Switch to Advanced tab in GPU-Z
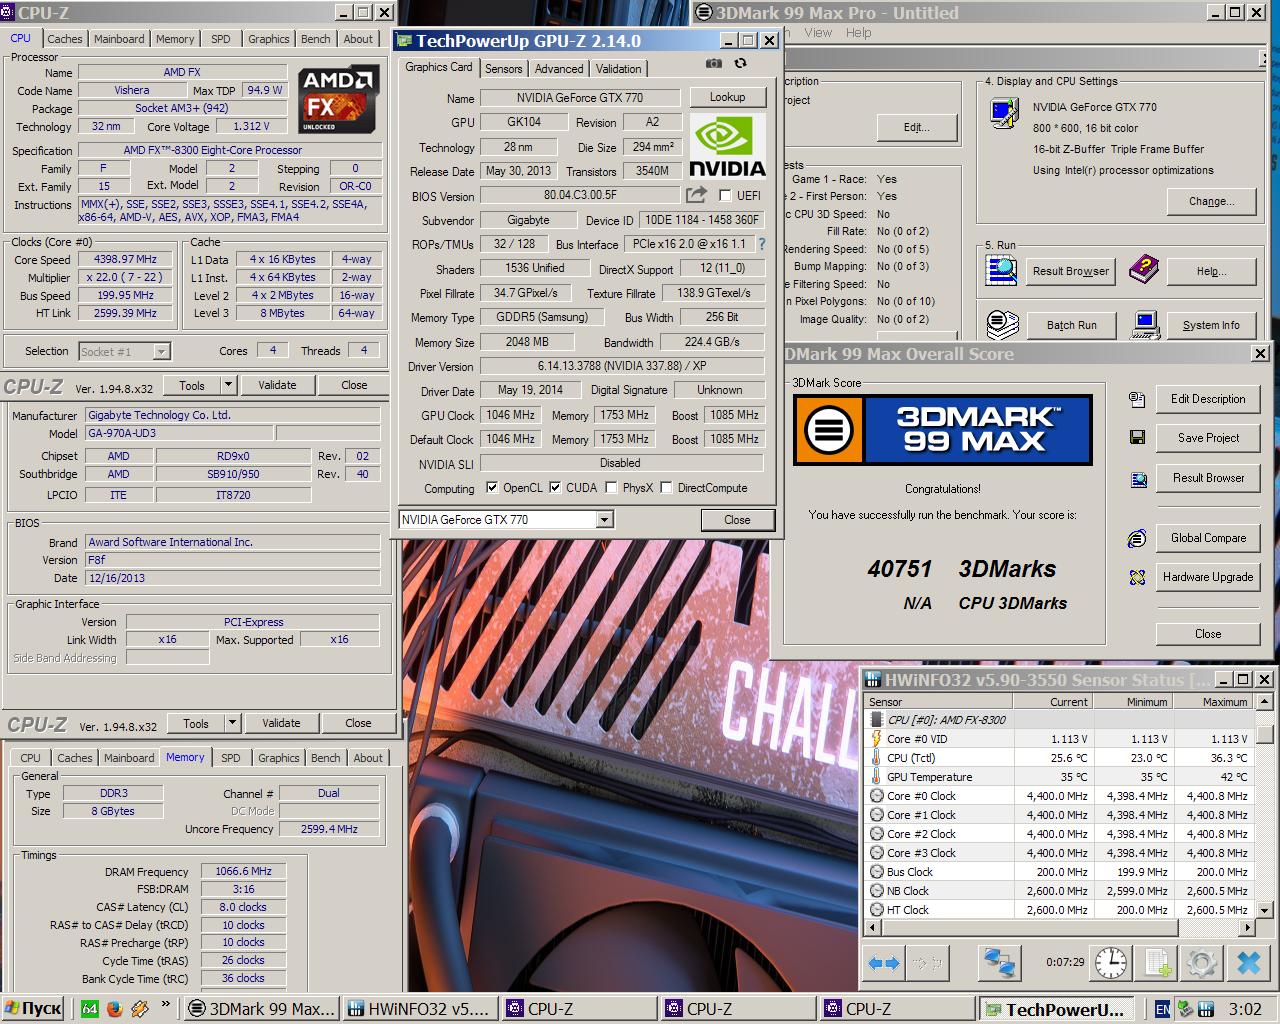The image size is (1280, 1024). 558,68
